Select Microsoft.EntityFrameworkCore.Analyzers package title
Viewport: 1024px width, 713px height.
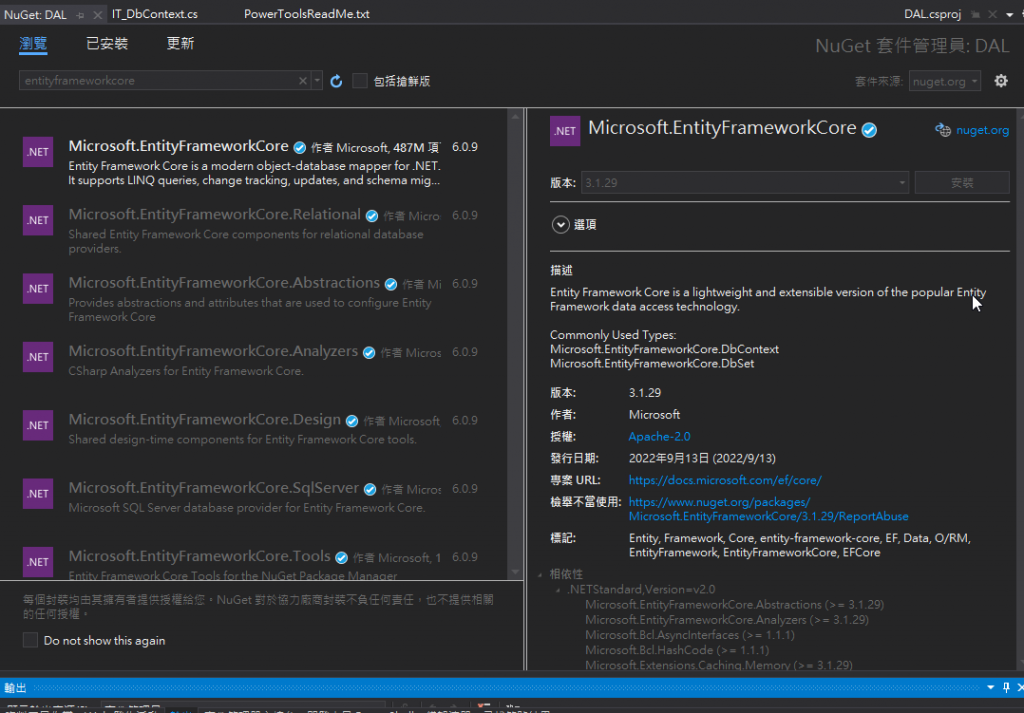tap(213, 351)
